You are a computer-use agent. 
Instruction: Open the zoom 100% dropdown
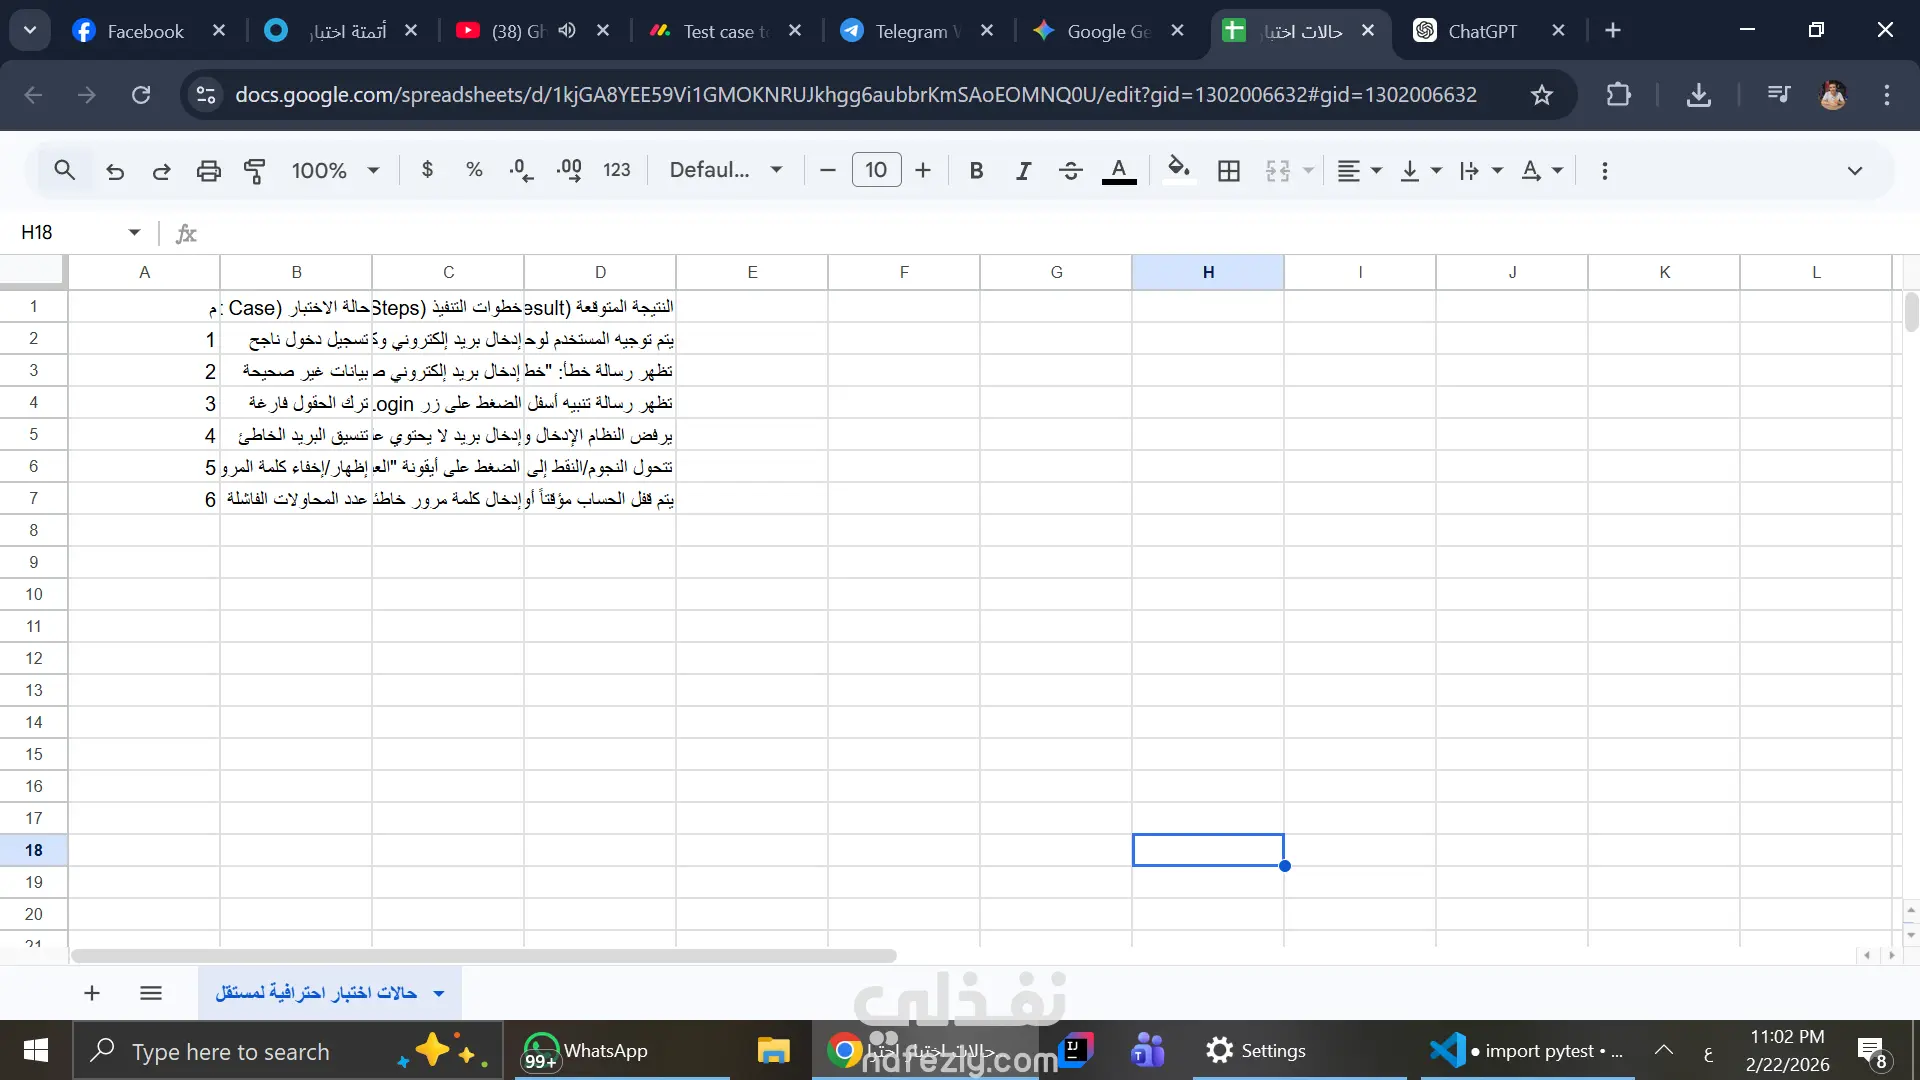(335, 171)
